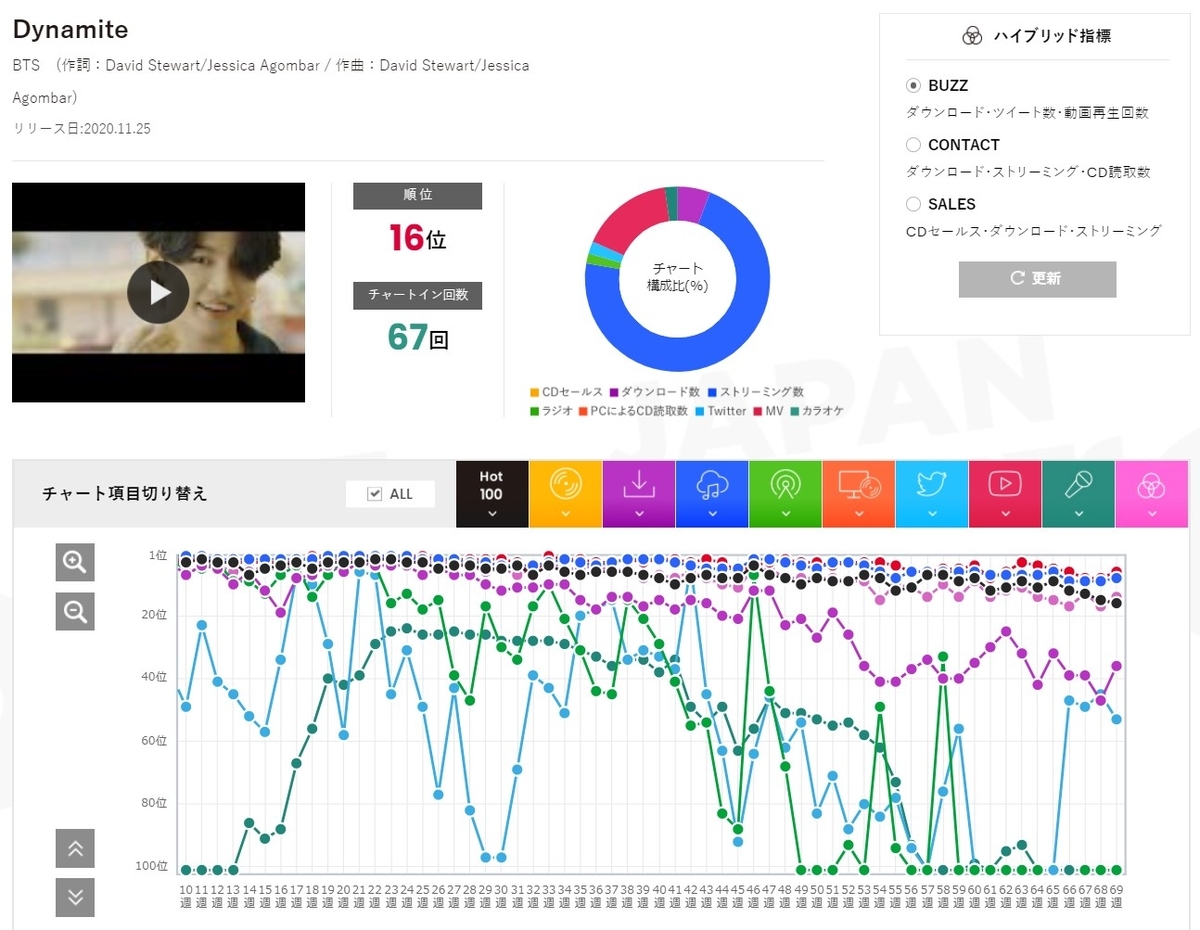The image size is (1200, 930).
Task: Select the karaoke microphone icon tab
Action: click(1079, 485)
